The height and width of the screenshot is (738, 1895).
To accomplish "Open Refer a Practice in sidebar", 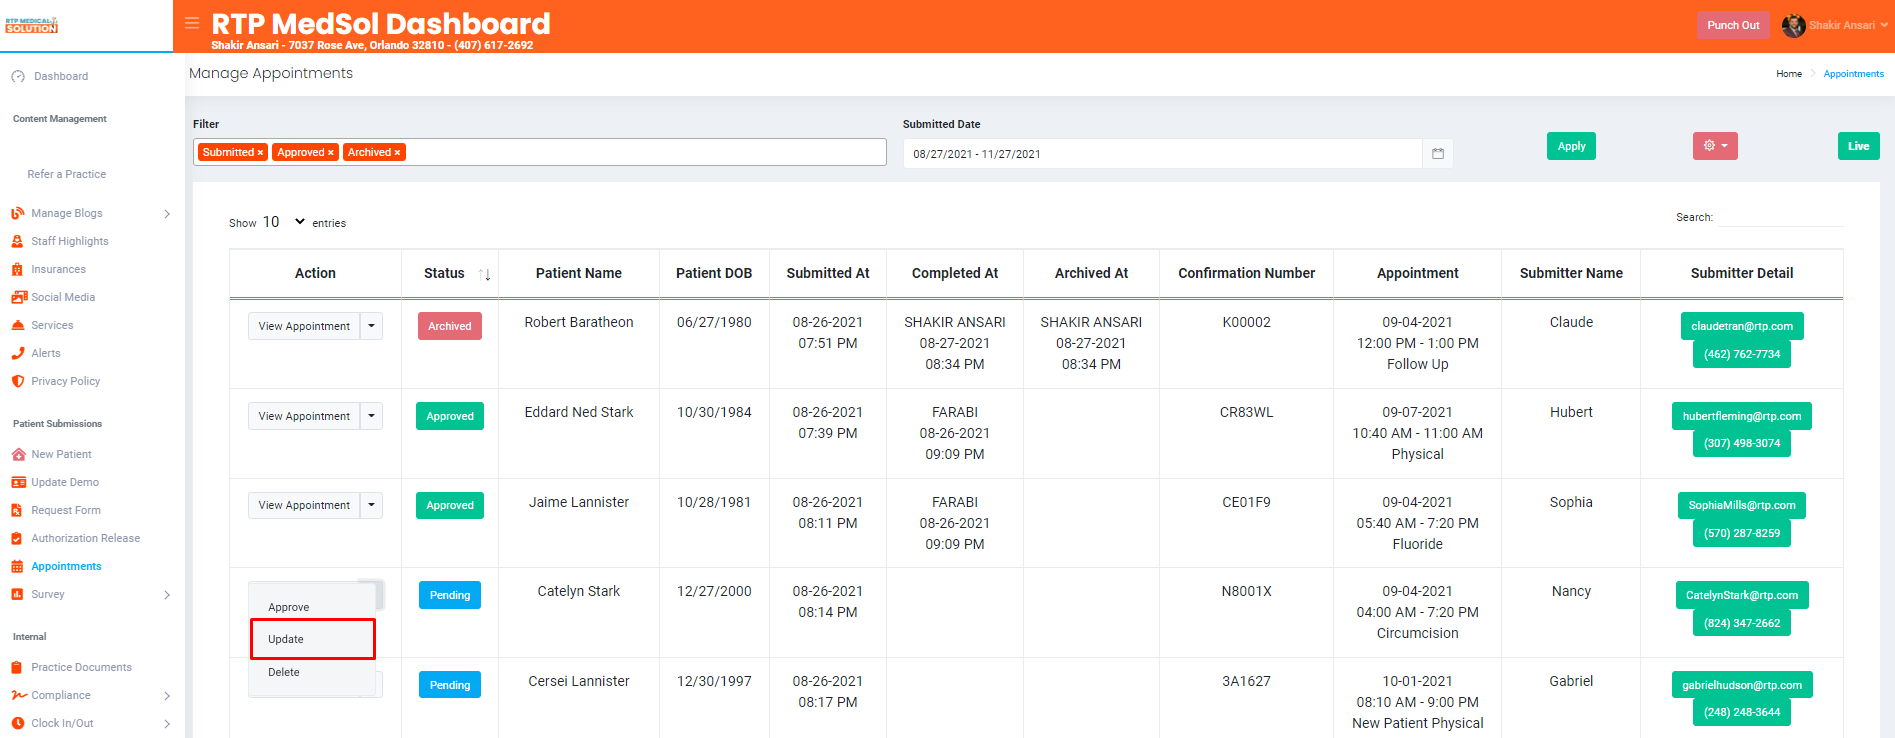I will [x=66, y=174].
